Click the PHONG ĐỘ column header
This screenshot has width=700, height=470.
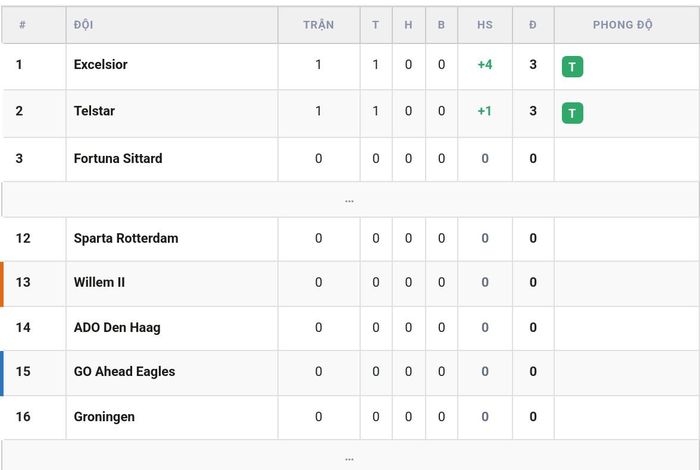[x=623, y=25]
